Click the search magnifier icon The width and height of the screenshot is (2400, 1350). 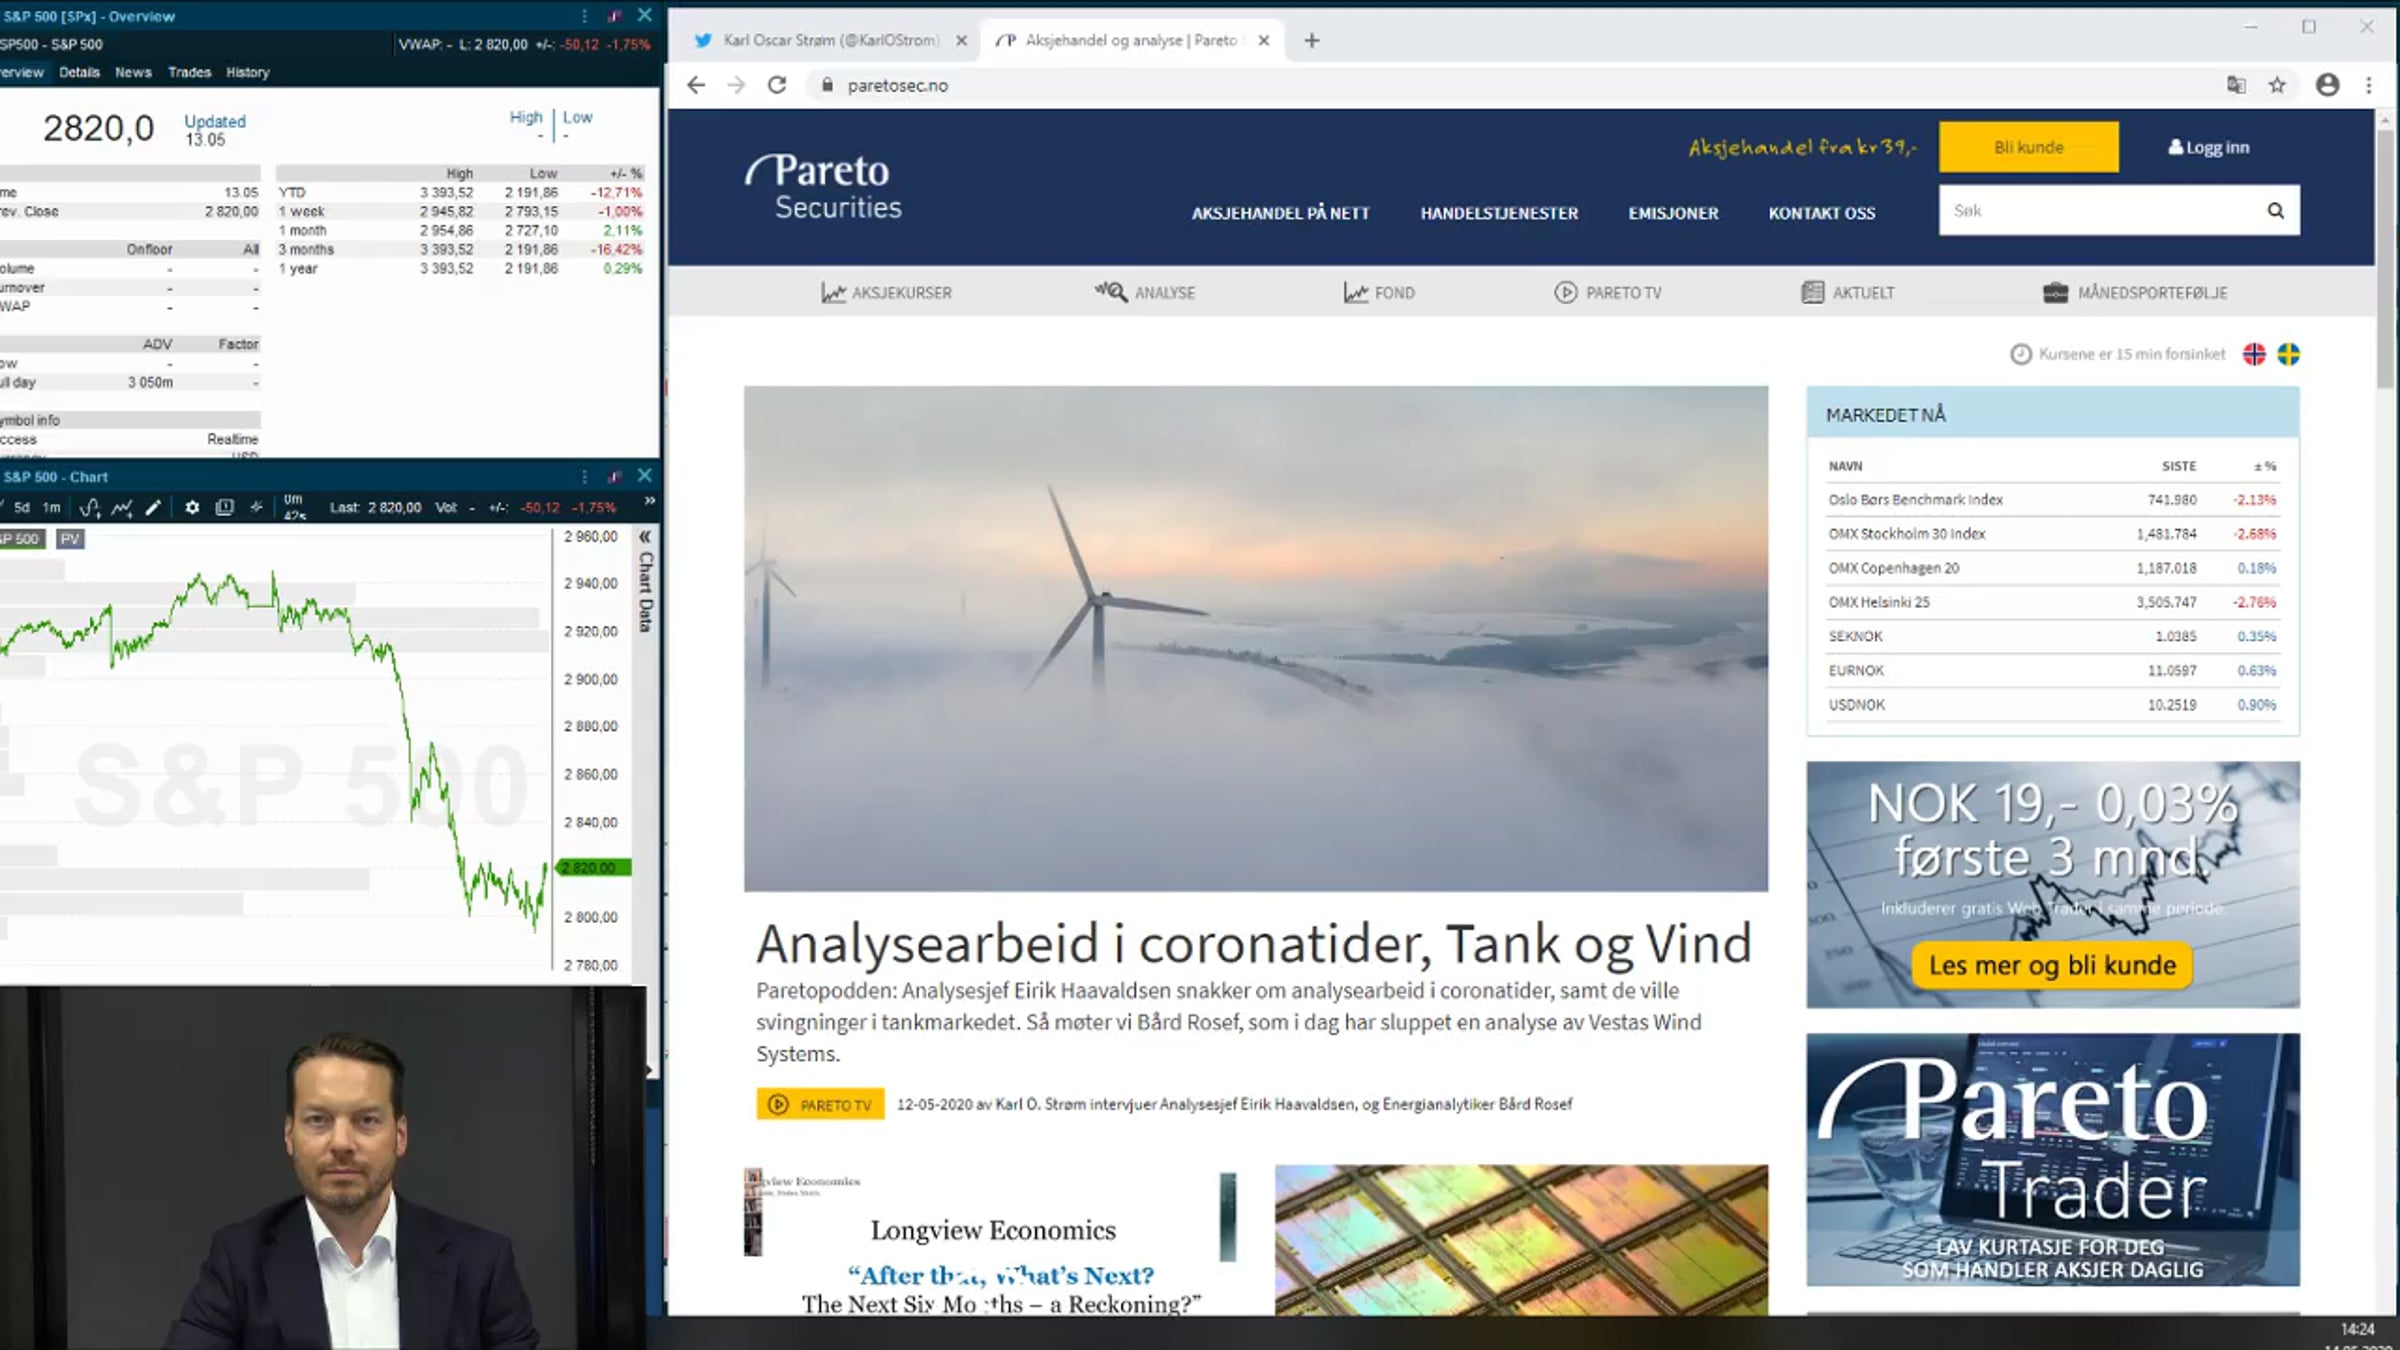[x=2275, y=210]
